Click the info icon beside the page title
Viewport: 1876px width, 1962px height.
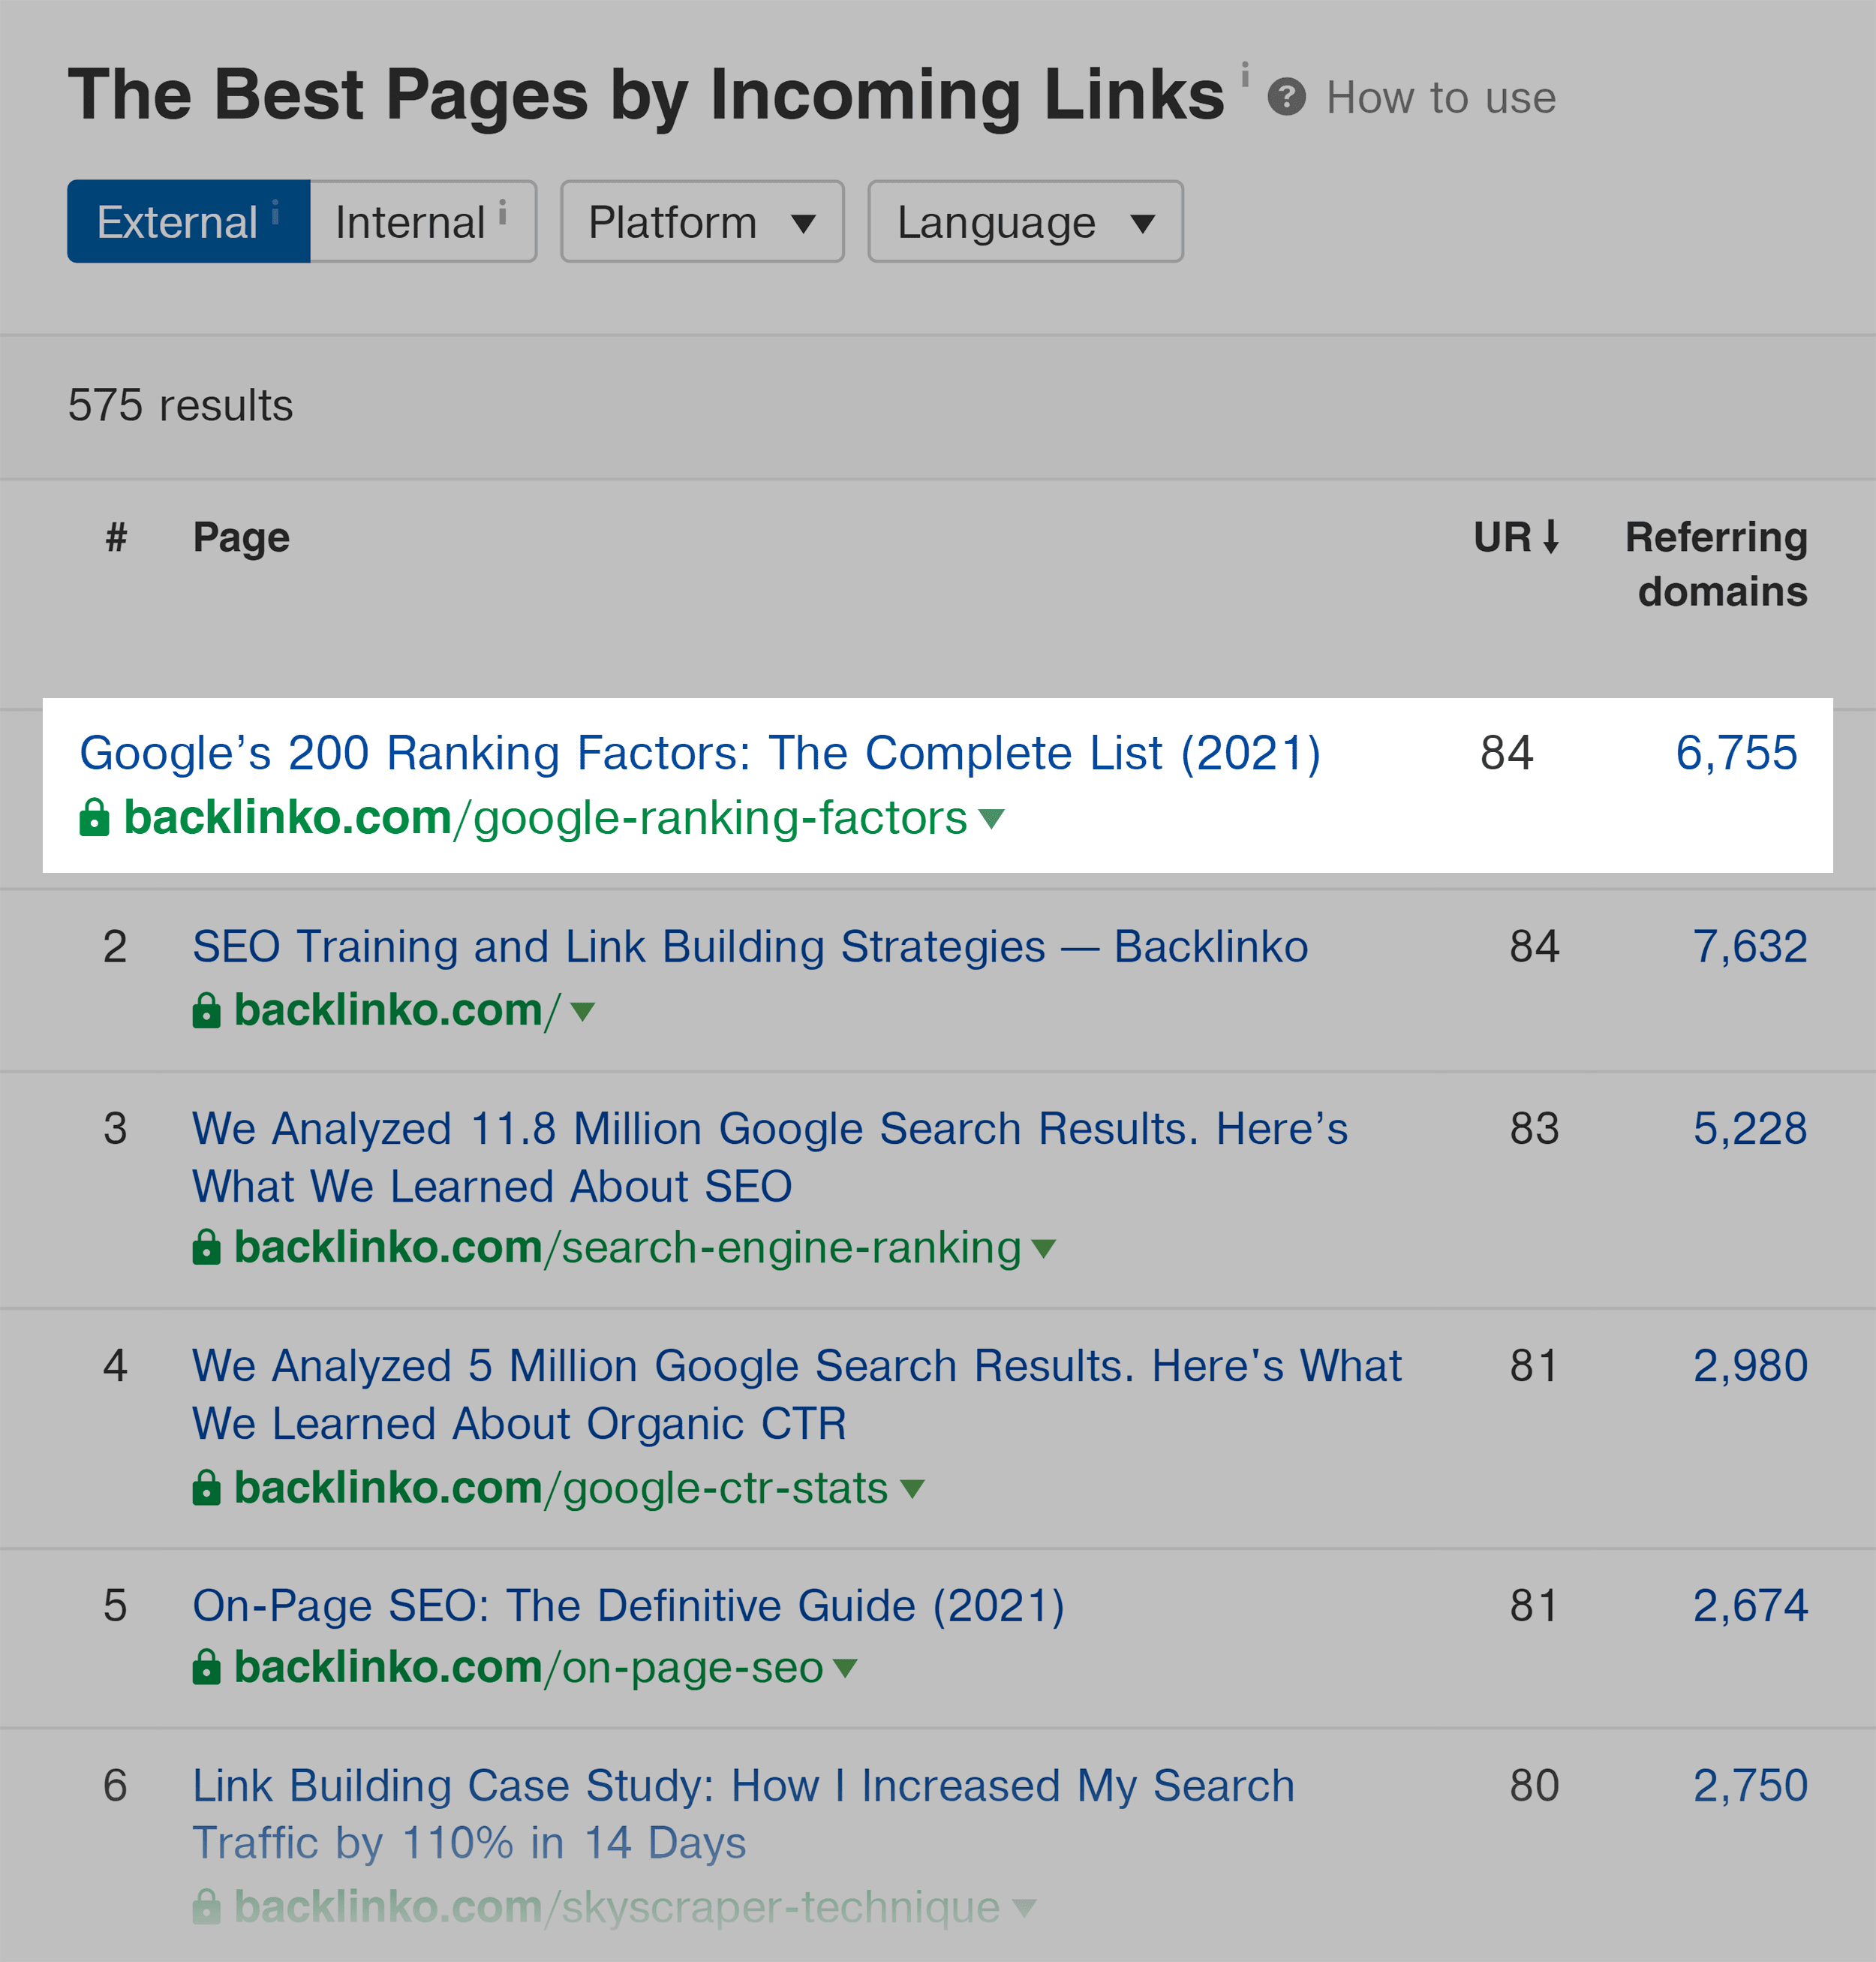pos(1245,74)
